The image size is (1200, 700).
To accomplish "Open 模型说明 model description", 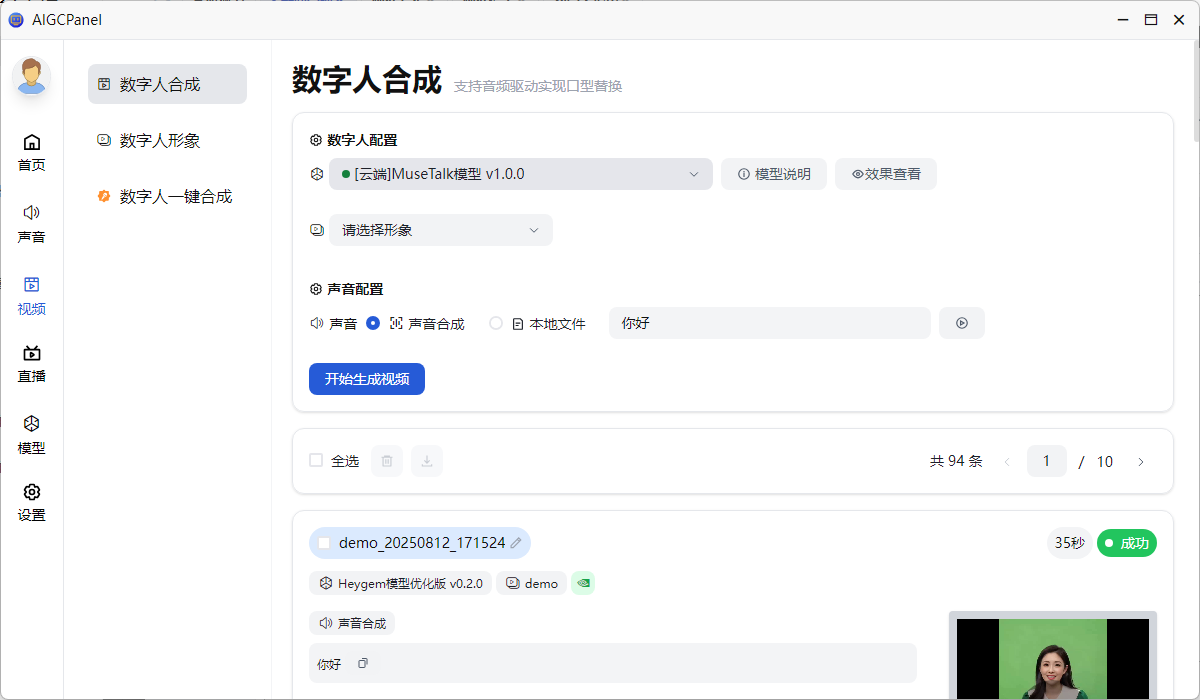I will point(774,173).
